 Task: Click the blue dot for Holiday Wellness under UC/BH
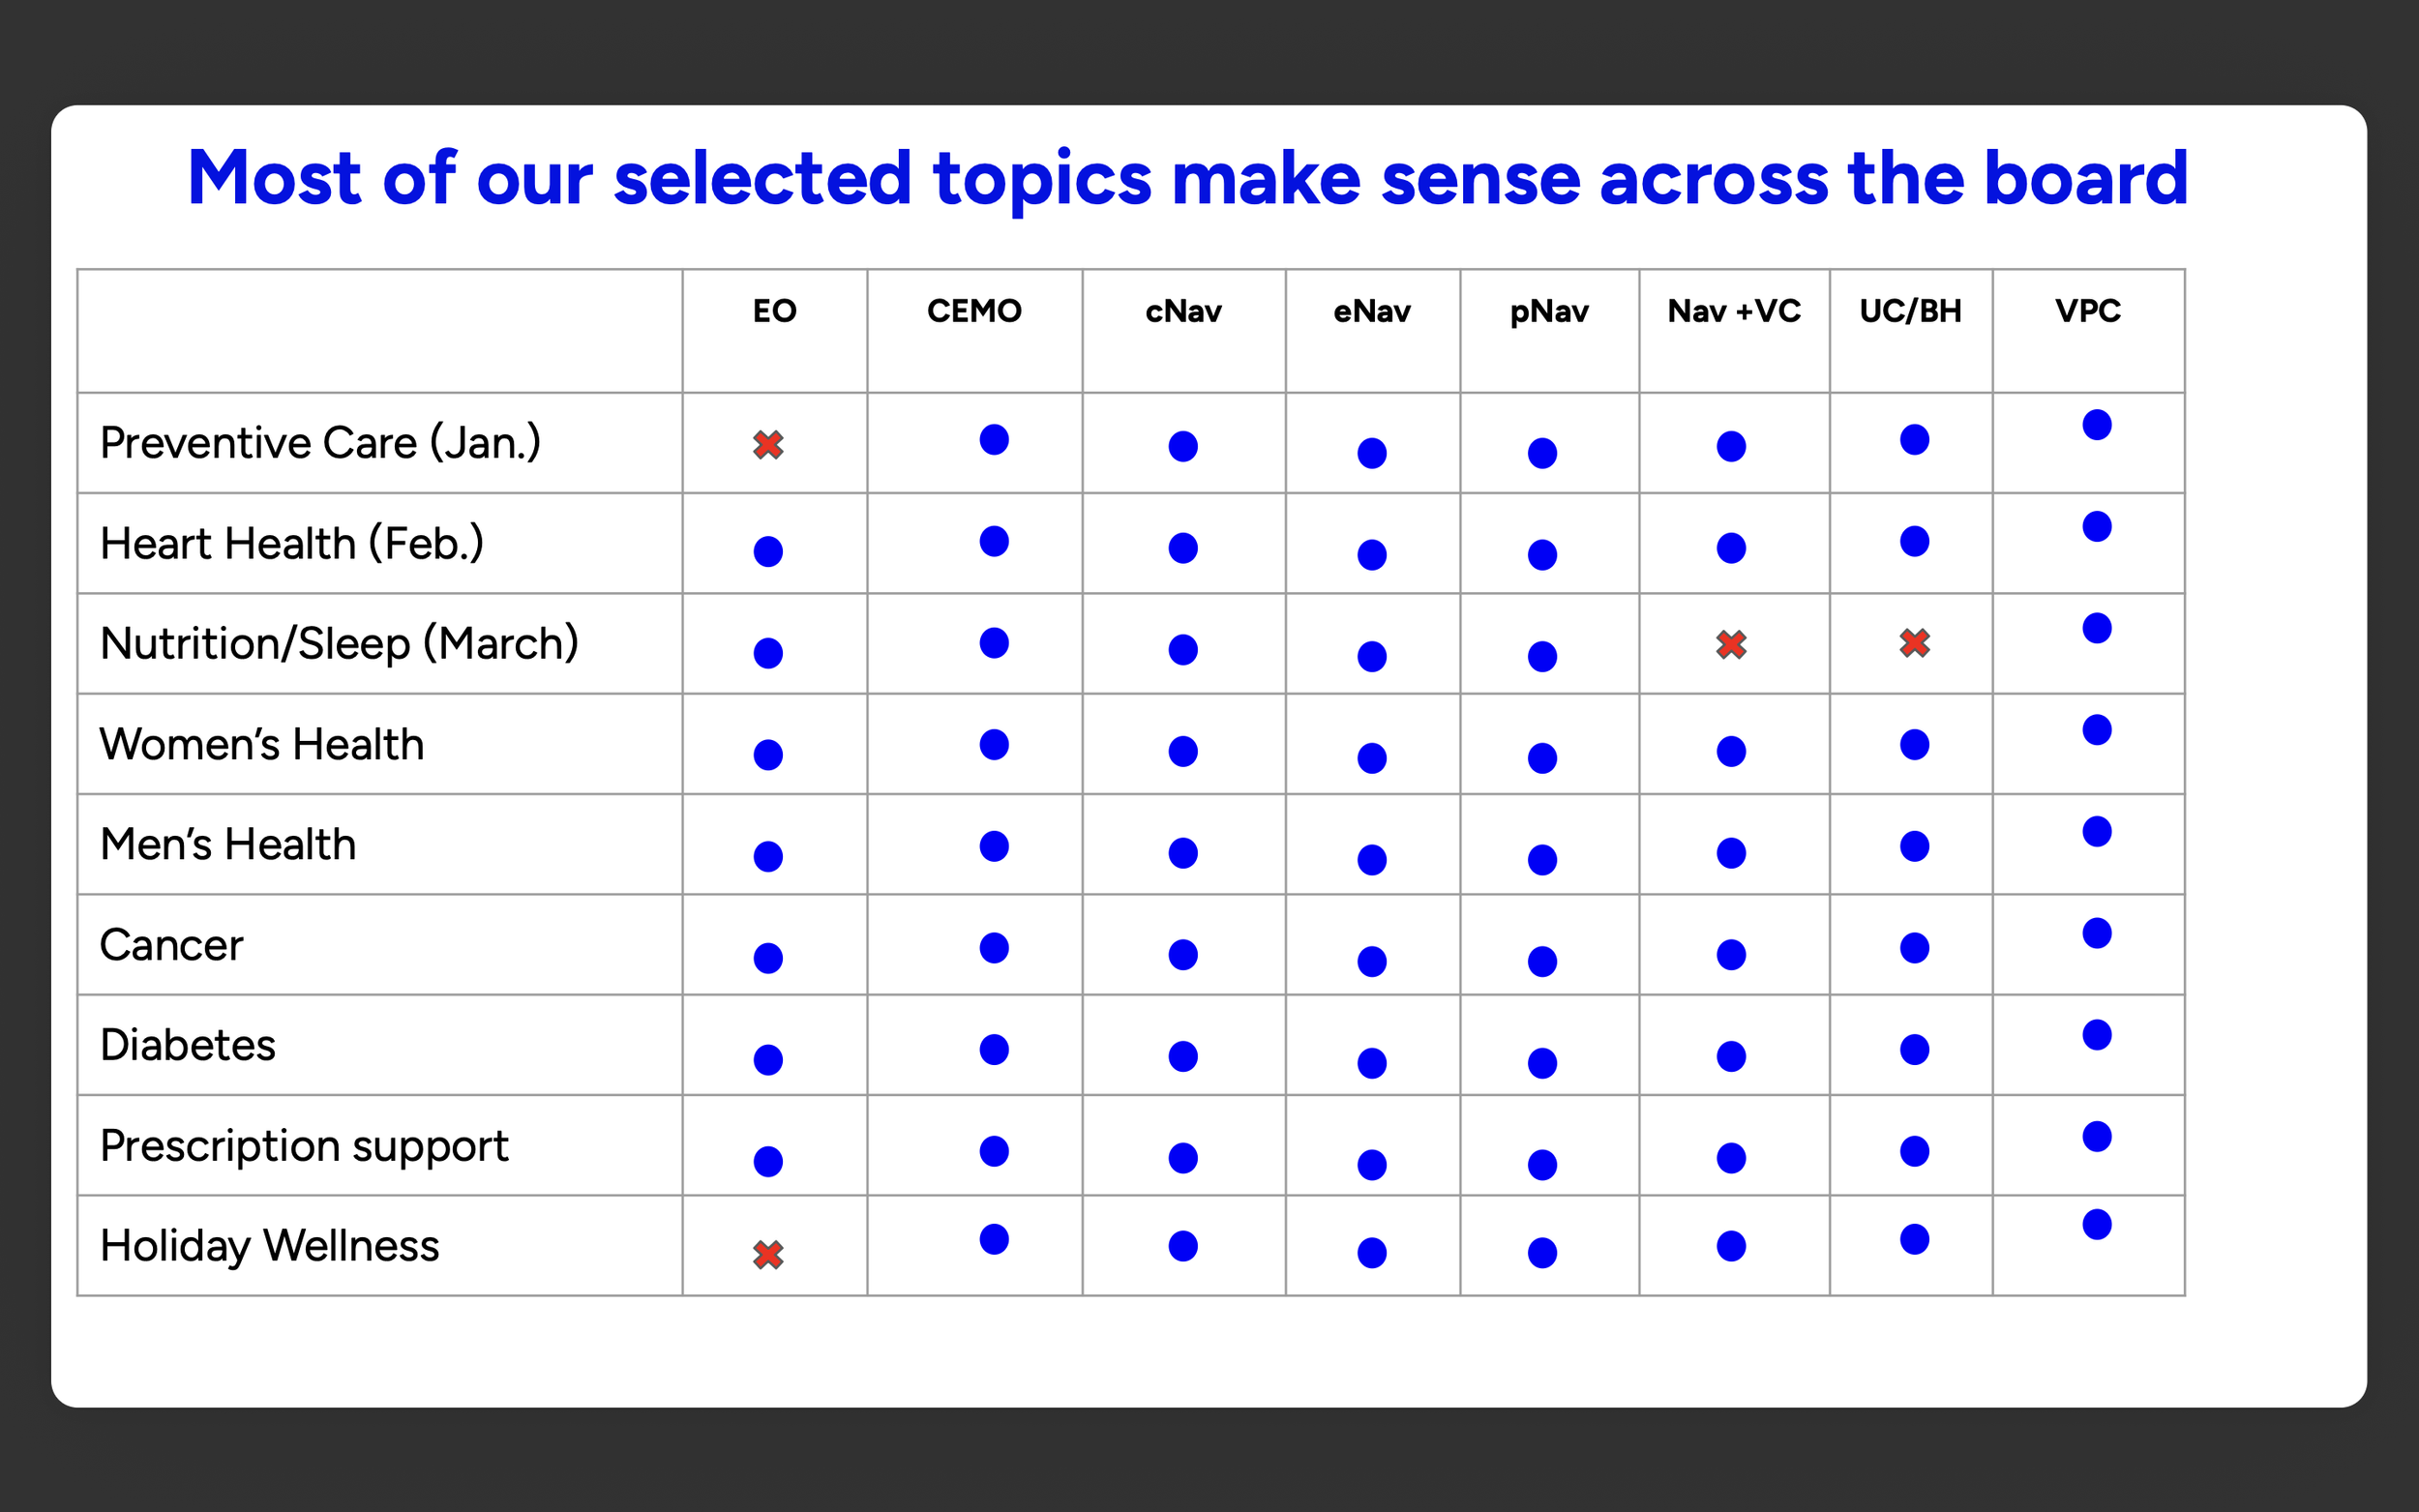tap(1914, 1240)
